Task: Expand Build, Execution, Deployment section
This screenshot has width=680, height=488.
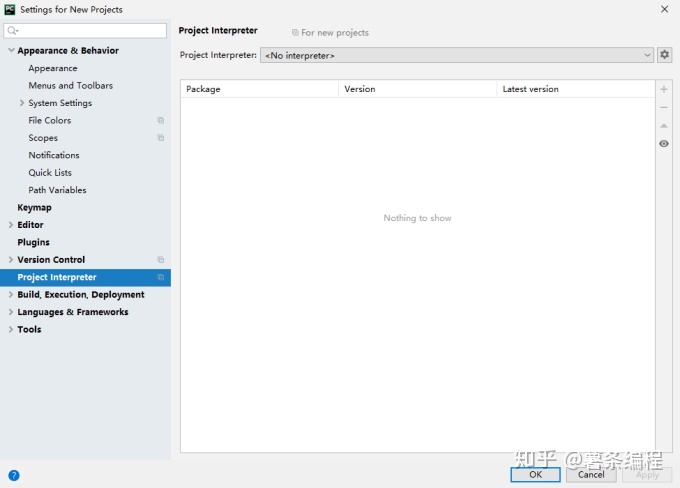Action: click(11, 295)
